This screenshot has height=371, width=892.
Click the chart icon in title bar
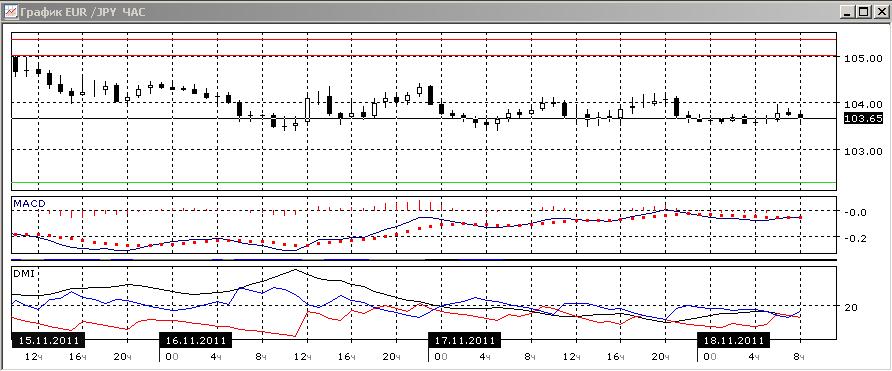click(x=10, y=11)
